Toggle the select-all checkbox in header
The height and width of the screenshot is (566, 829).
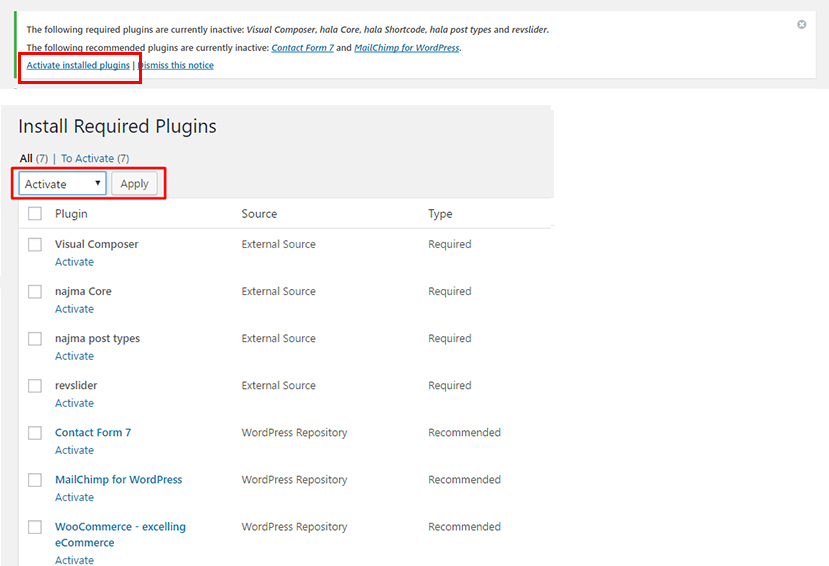click(35, 214)
